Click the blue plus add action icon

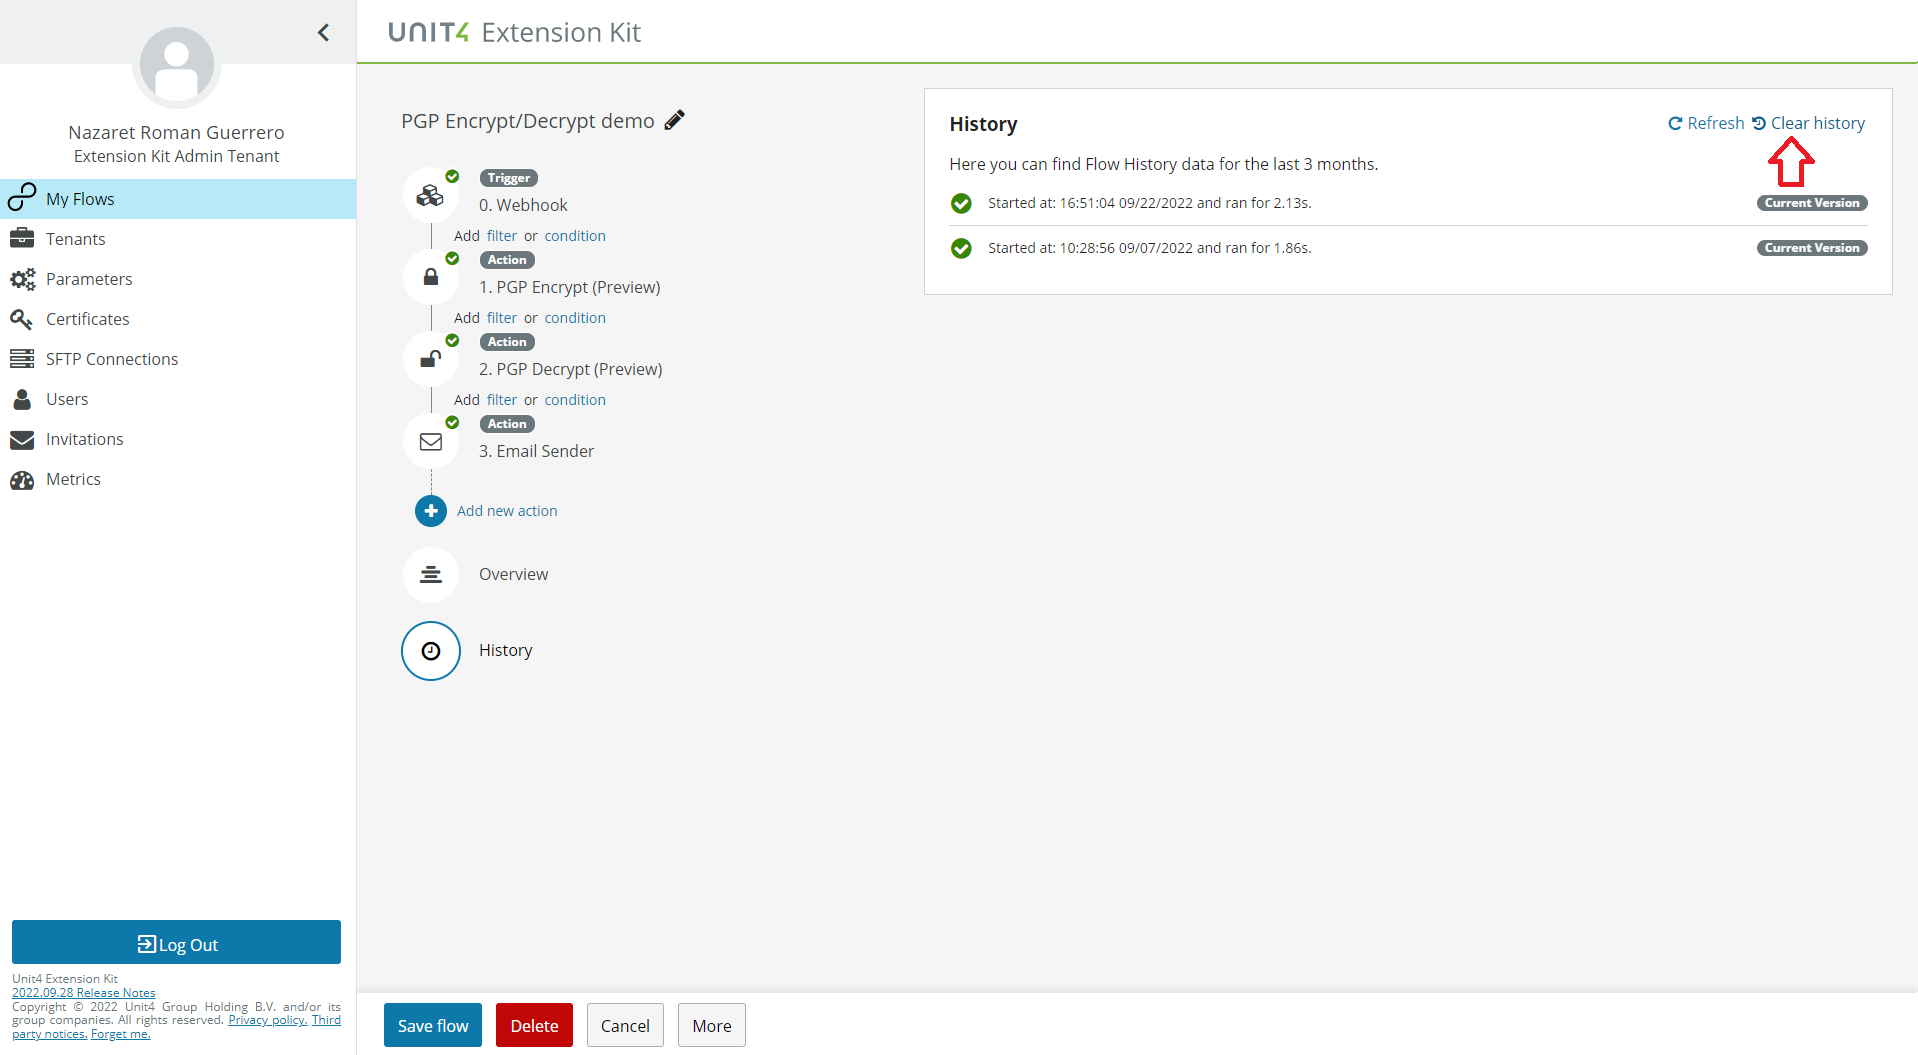point(431,511)
